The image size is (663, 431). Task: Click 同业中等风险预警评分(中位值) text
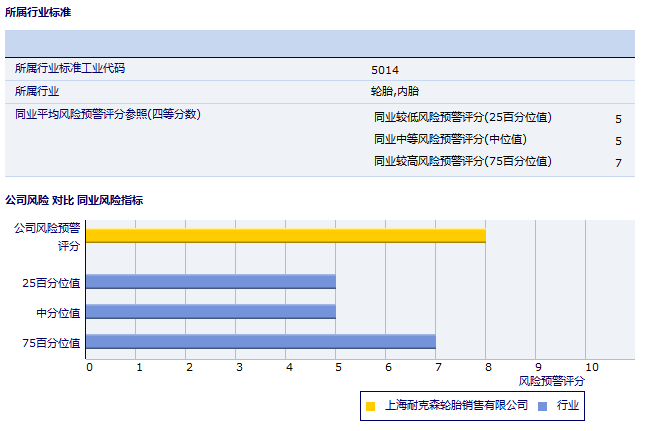click(450, 139)
